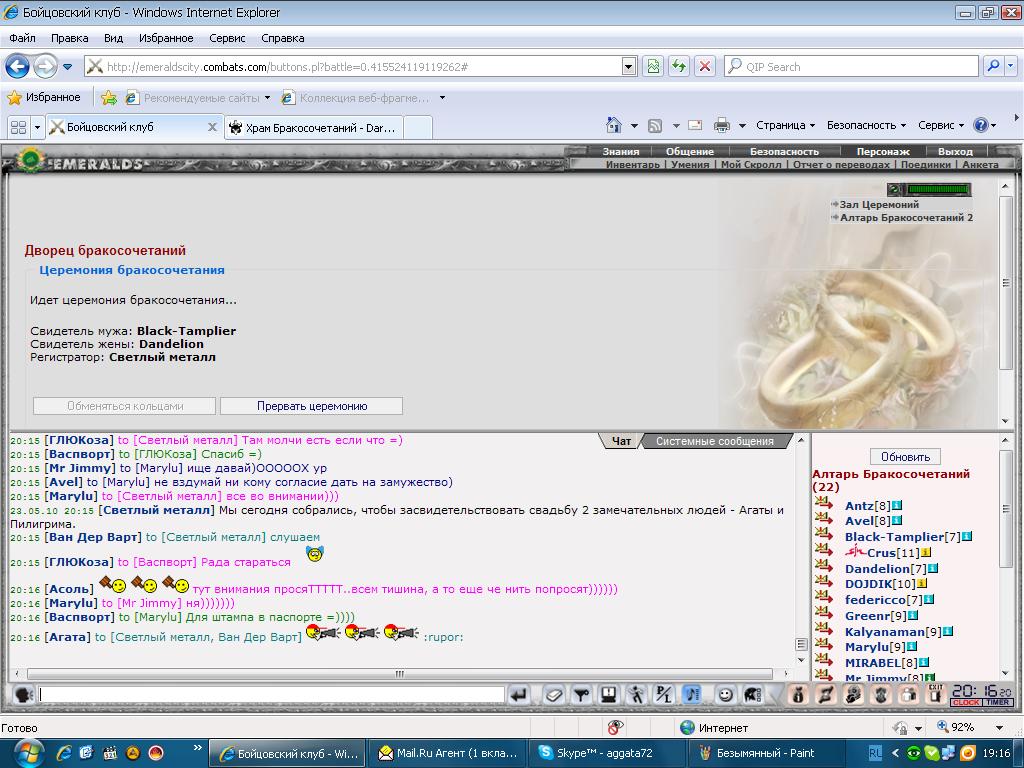
Task: Switch to Mail.Ru Агент in the taskbar
Action: coord(446,753)
